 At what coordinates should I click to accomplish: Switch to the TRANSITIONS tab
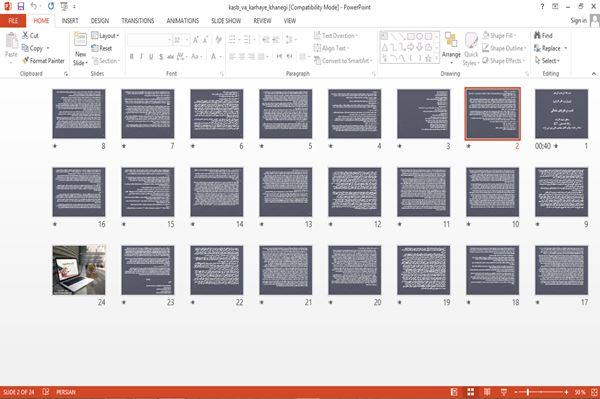click(138, 21)
